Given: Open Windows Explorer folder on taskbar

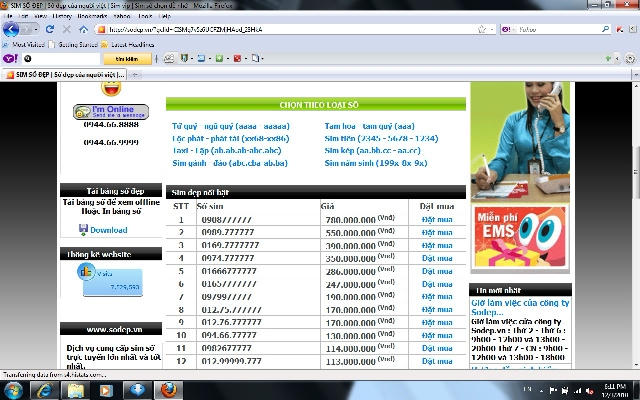Looking at the screenshot, I should 75,389.
